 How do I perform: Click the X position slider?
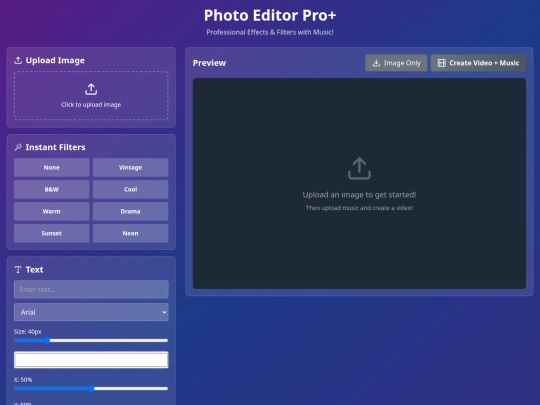[x=91, y=388]
